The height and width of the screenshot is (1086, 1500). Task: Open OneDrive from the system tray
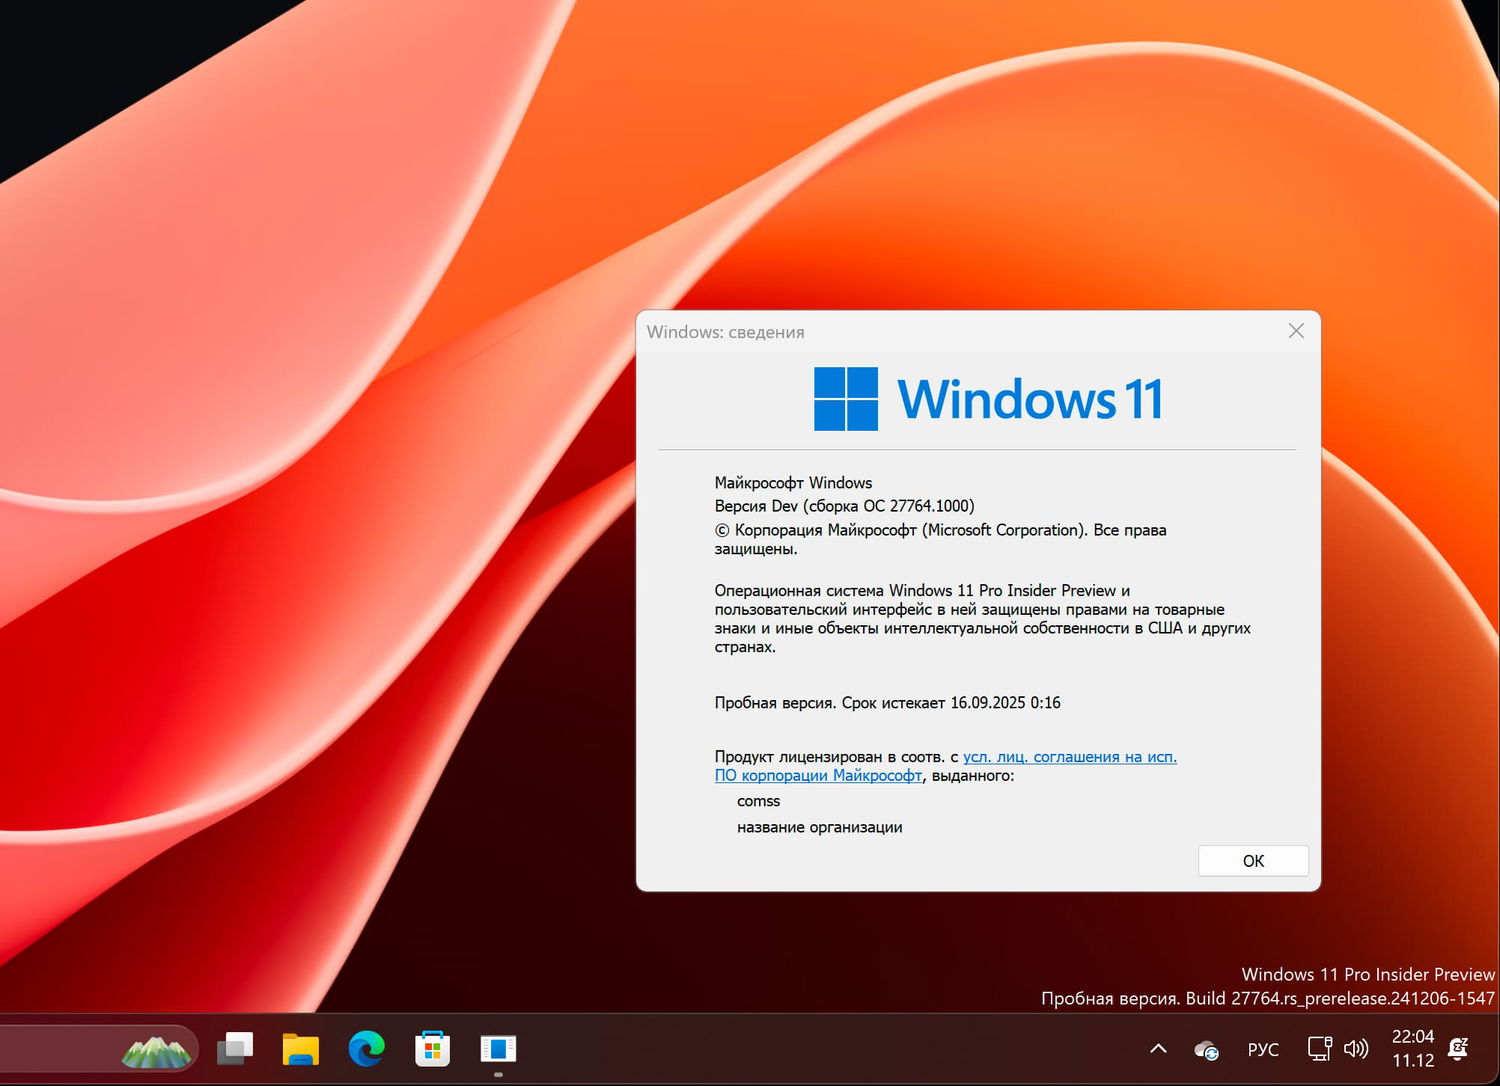coord(1206,1049)
